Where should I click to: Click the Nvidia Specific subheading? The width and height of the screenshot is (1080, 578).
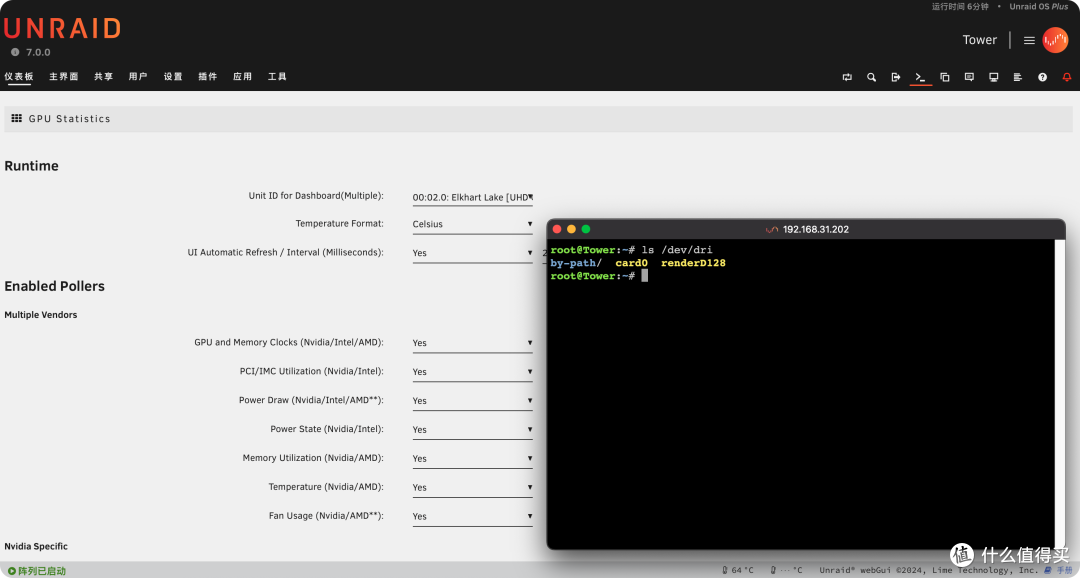click(36, 546)
